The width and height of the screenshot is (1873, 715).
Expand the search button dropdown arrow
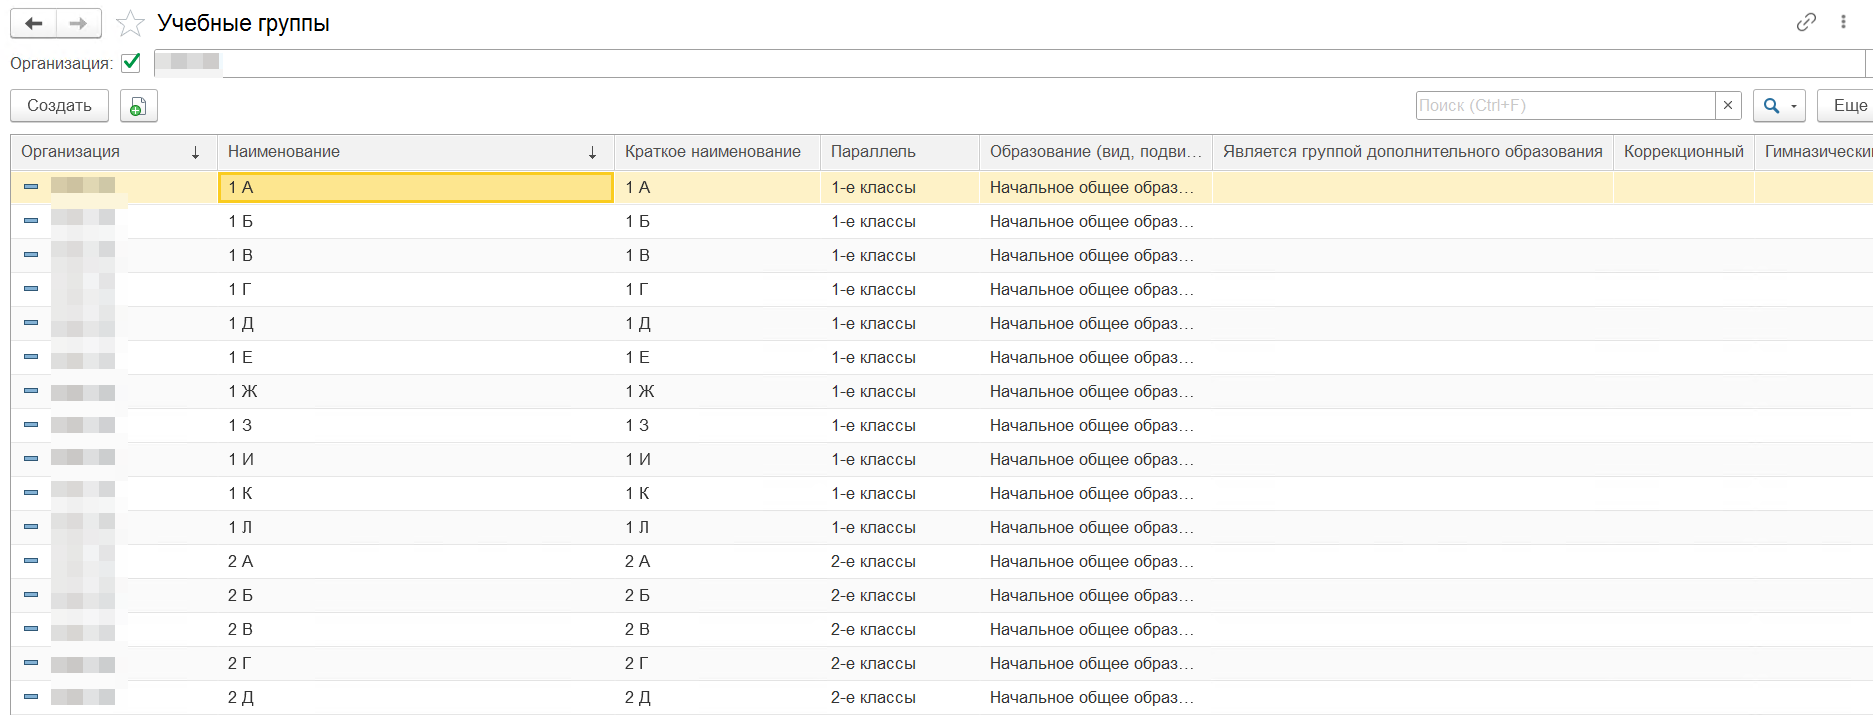1794,105
